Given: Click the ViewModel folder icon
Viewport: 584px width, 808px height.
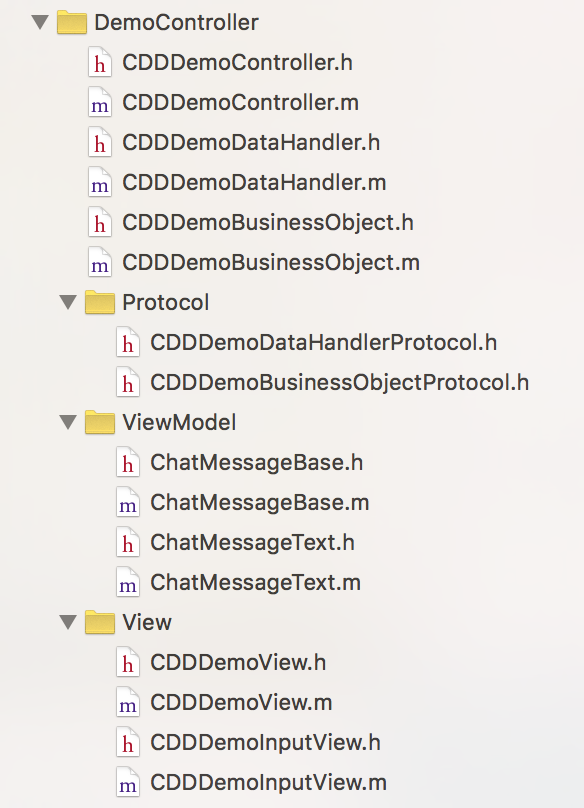Looking at the screenshot, I should click(99, 422).
